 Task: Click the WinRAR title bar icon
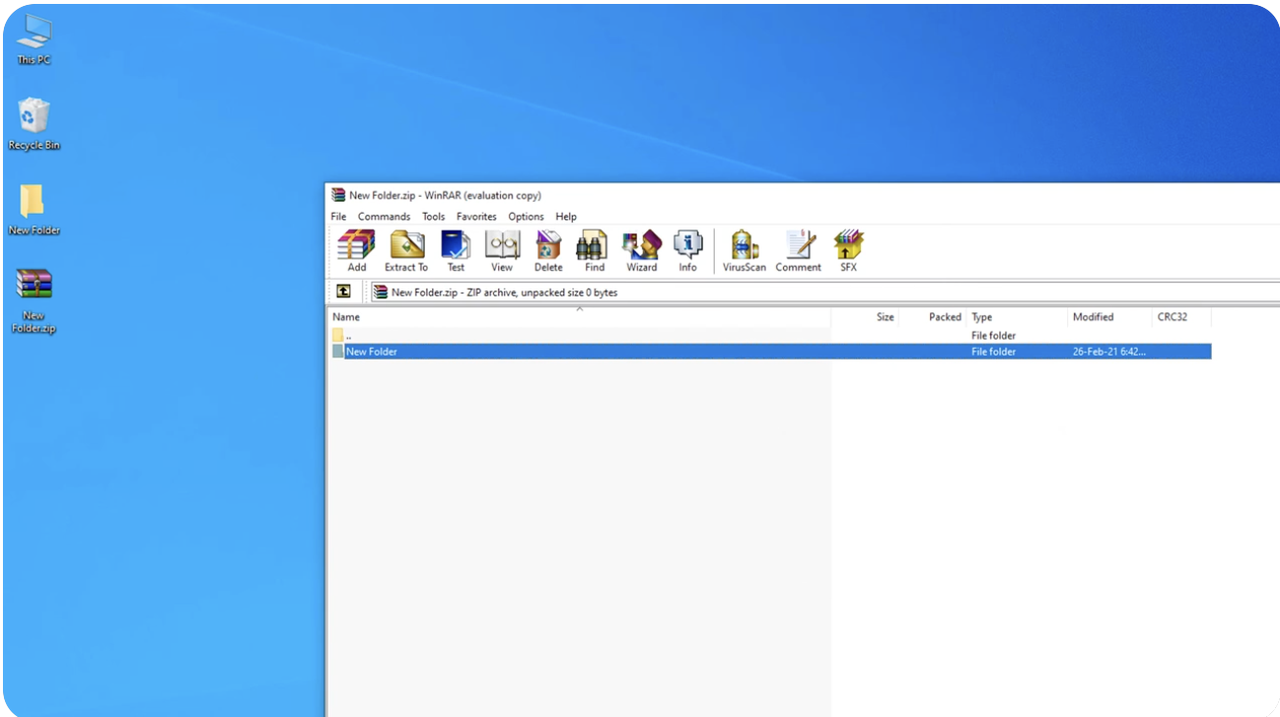(338, 195)
